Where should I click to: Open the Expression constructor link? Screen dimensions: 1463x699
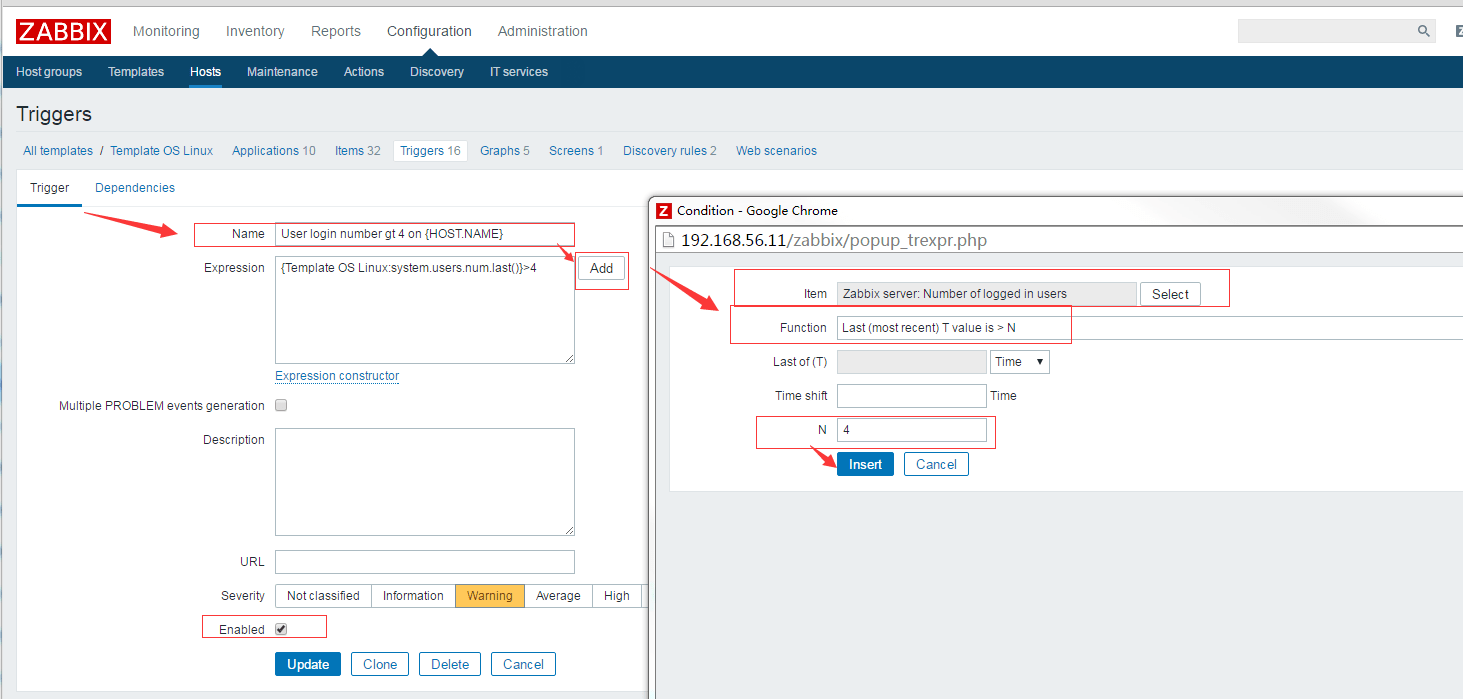(336, 375)
